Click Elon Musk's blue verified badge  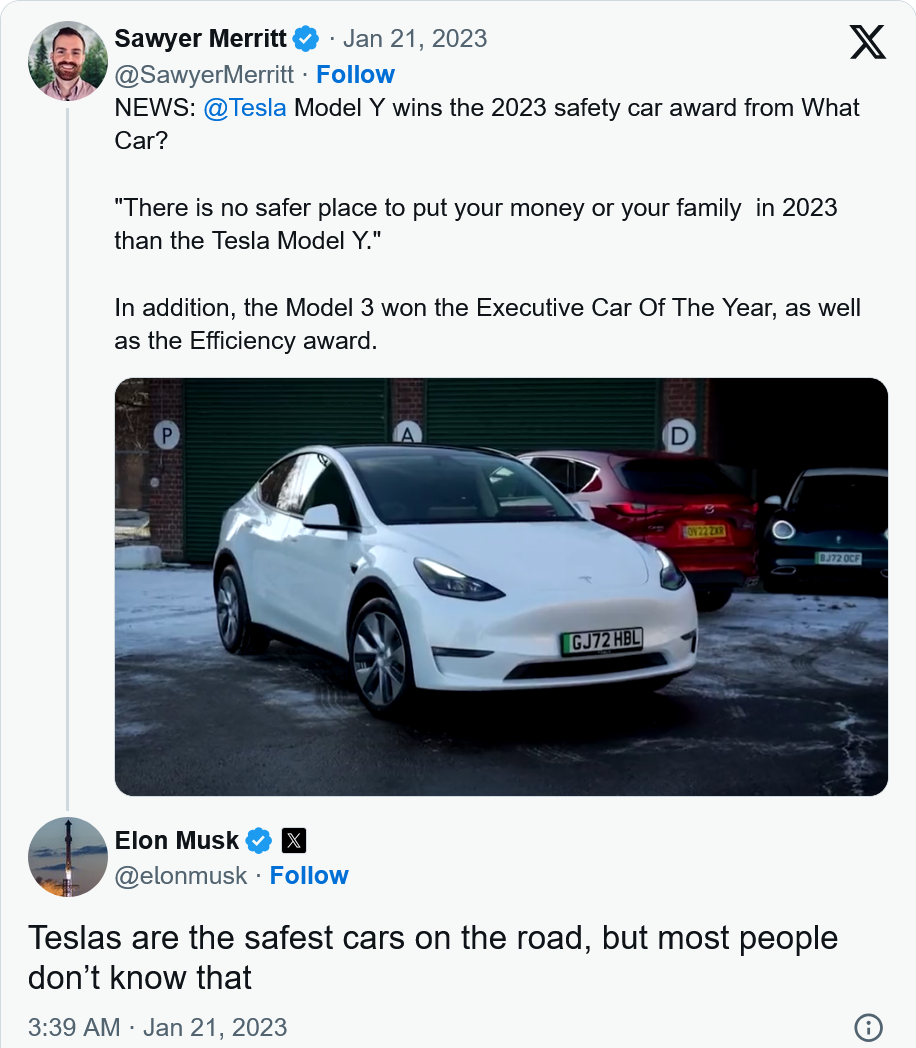[259, 841]
